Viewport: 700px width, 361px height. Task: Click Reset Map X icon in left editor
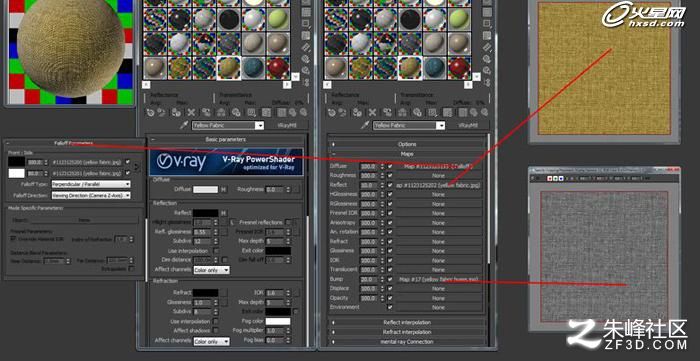point(191,112)
